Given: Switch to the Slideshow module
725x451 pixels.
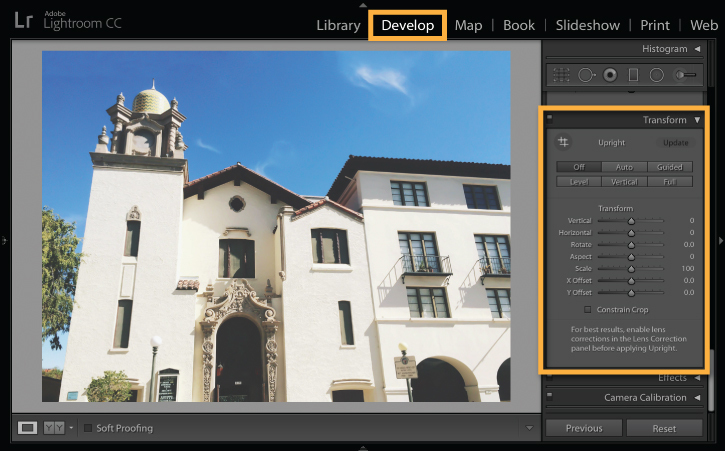Looking at the screenshot, I should coord(588,25).
